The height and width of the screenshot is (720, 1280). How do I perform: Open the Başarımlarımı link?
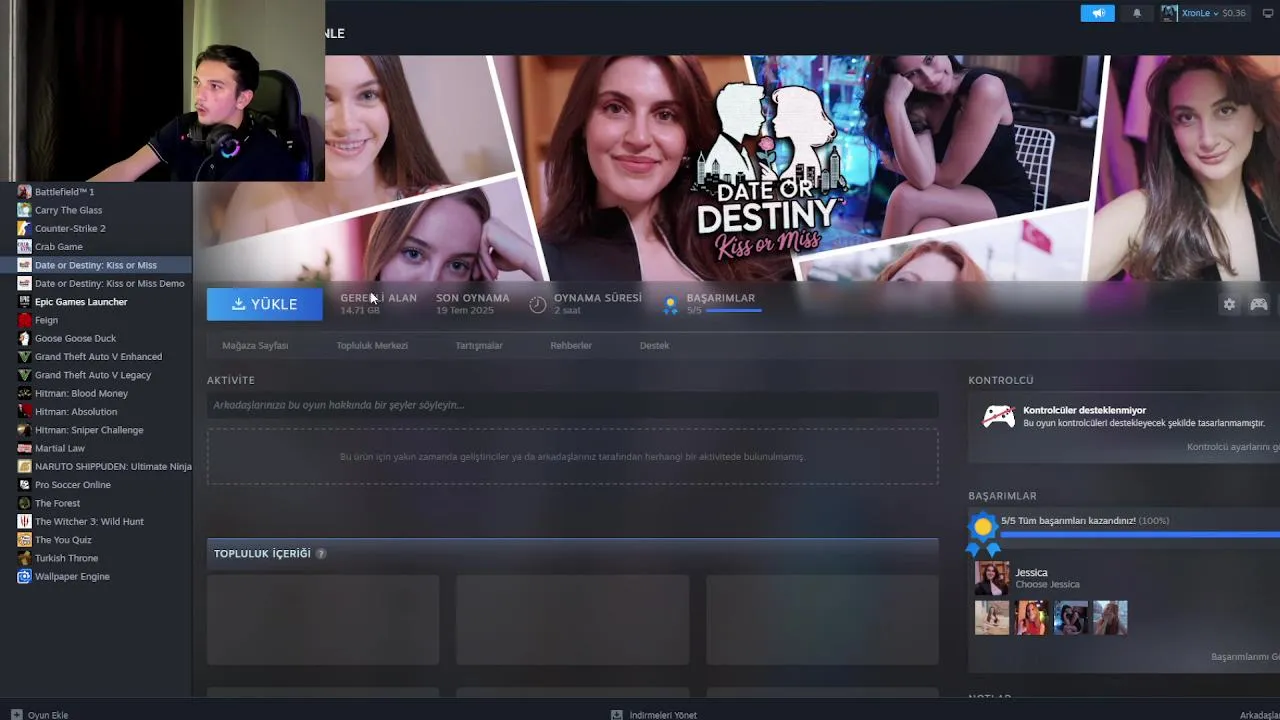pos(1245,657)
